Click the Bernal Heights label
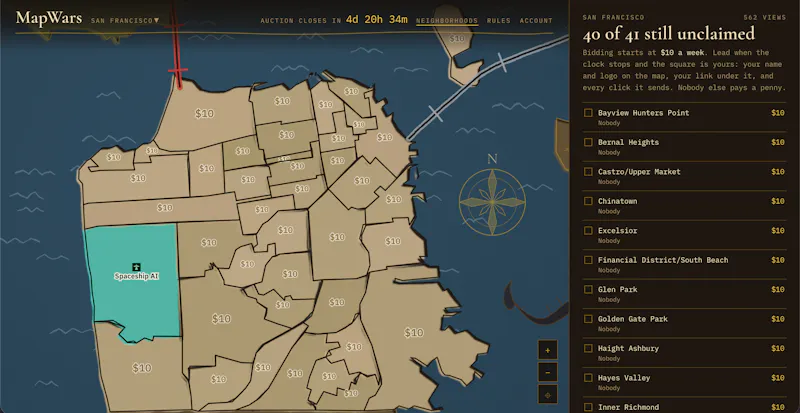This screenshot has height=413, width=800. coord(628,142)
